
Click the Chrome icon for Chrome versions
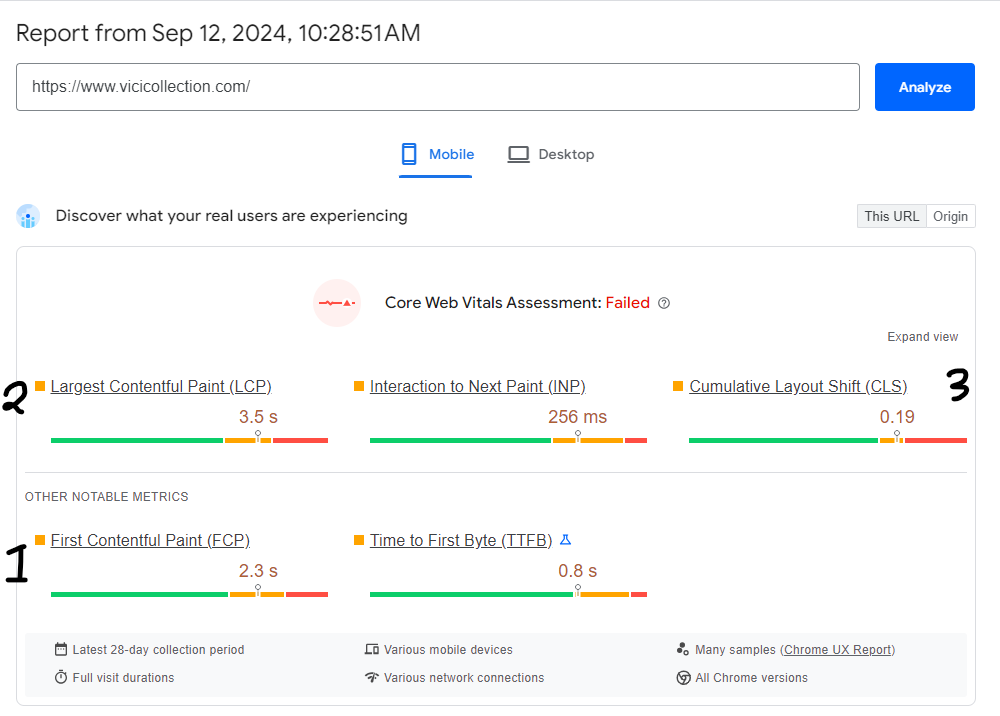pos(684,678)
